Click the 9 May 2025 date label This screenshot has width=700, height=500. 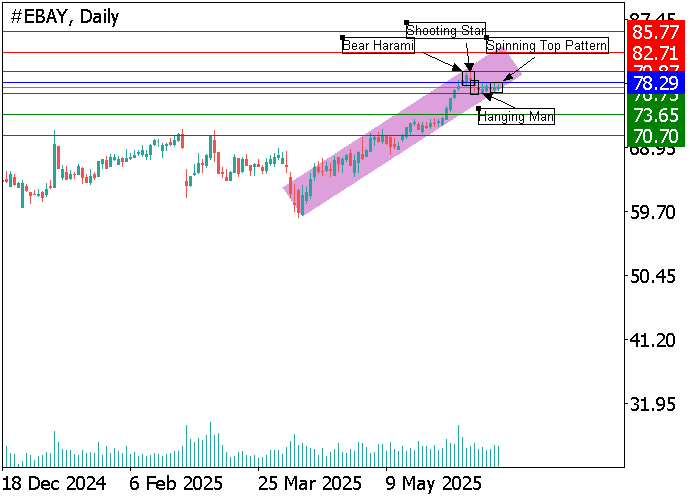coord(428,483)
